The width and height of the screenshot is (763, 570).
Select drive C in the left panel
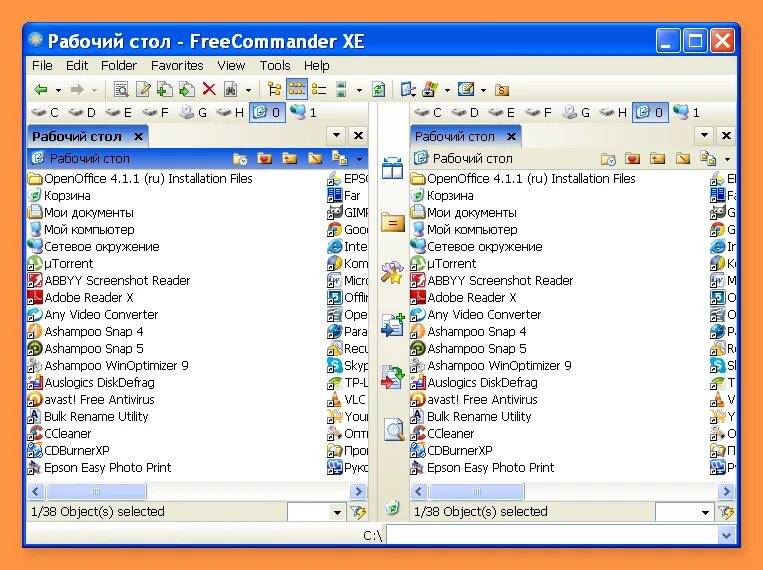click(44, 113)
